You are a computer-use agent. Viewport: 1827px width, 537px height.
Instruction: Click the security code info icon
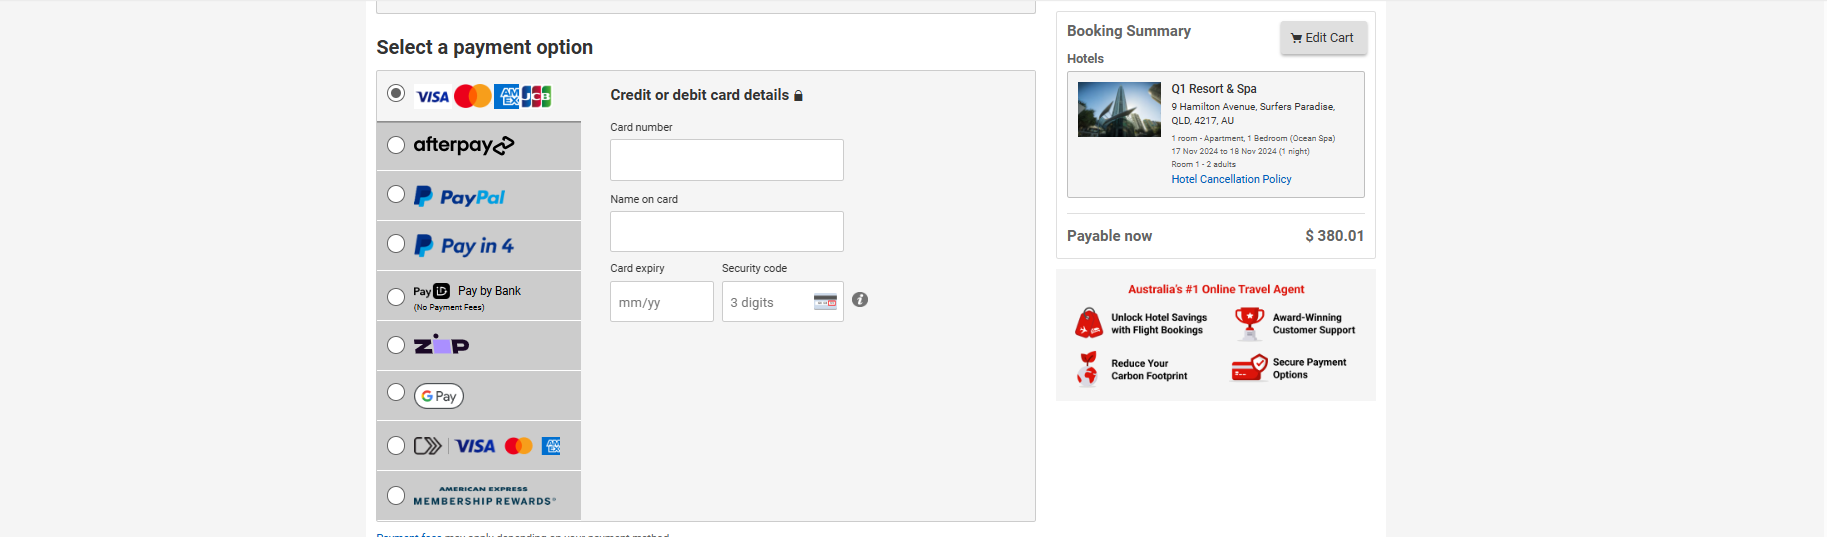[x=860, y=300]
